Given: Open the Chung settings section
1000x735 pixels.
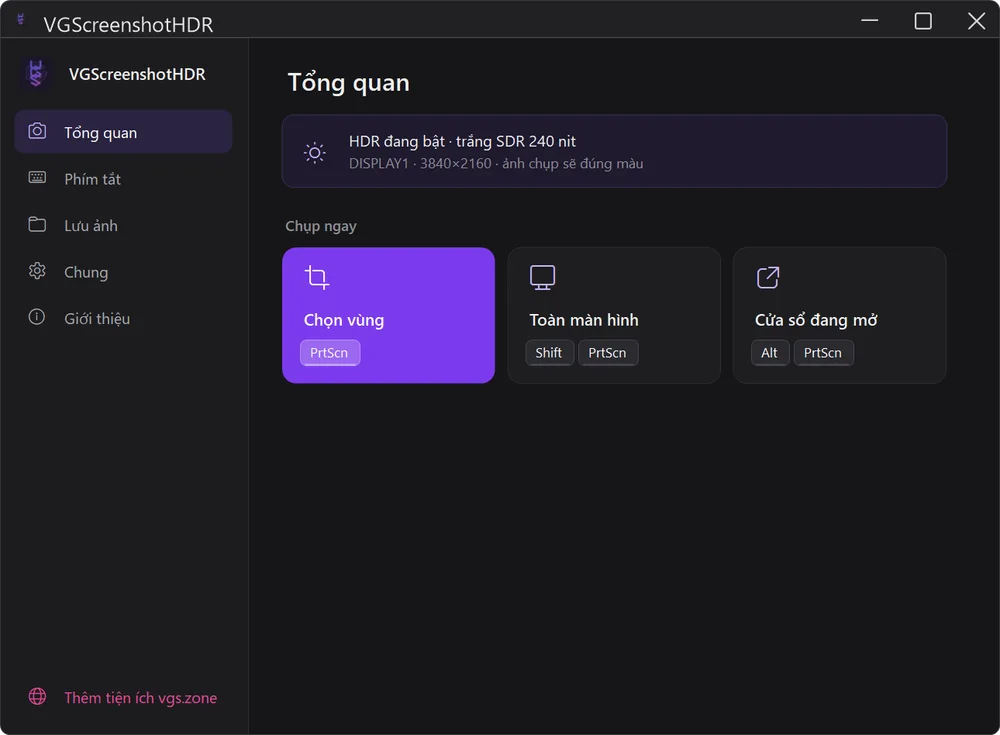Looking at the screenshot, I should [123, 272].
